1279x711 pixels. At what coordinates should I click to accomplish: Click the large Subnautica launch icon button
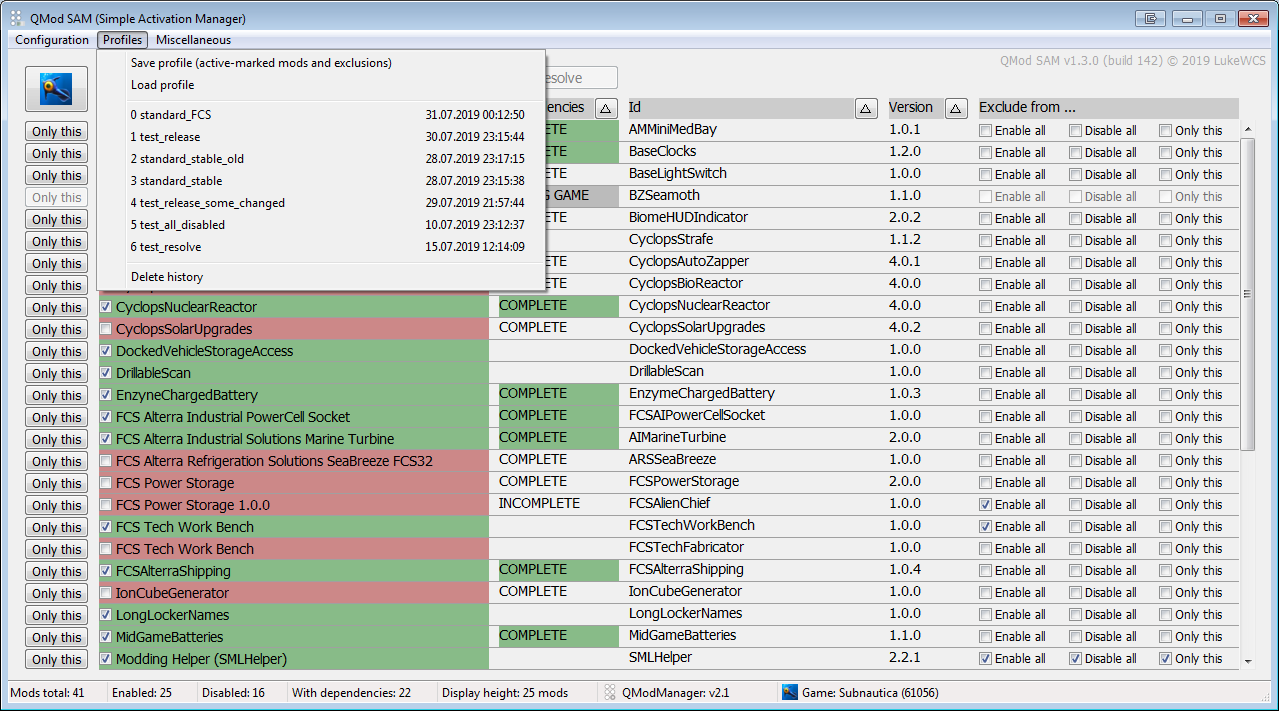[x=56, y=90]
